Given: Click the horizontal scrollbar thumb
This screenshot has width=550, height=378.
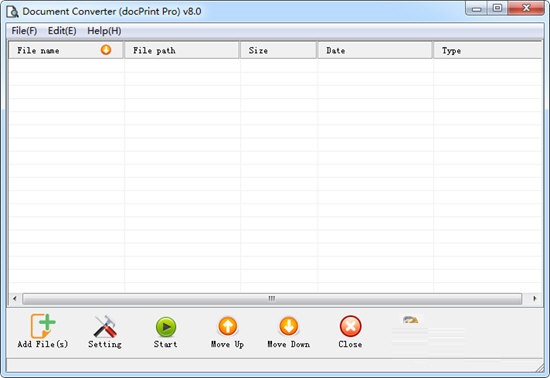Looking at the screenshot, I should coord(272,299).
